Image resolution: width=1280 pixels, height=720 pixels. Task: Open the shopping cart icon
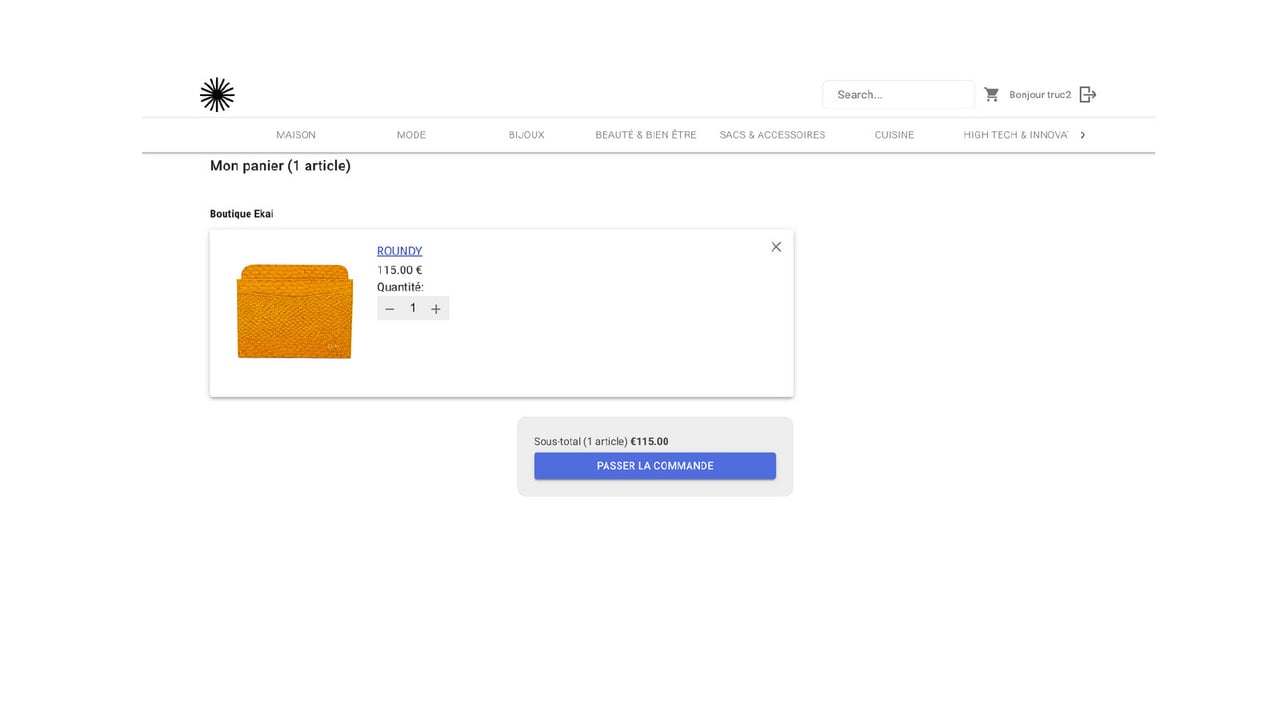coord(992,95)
